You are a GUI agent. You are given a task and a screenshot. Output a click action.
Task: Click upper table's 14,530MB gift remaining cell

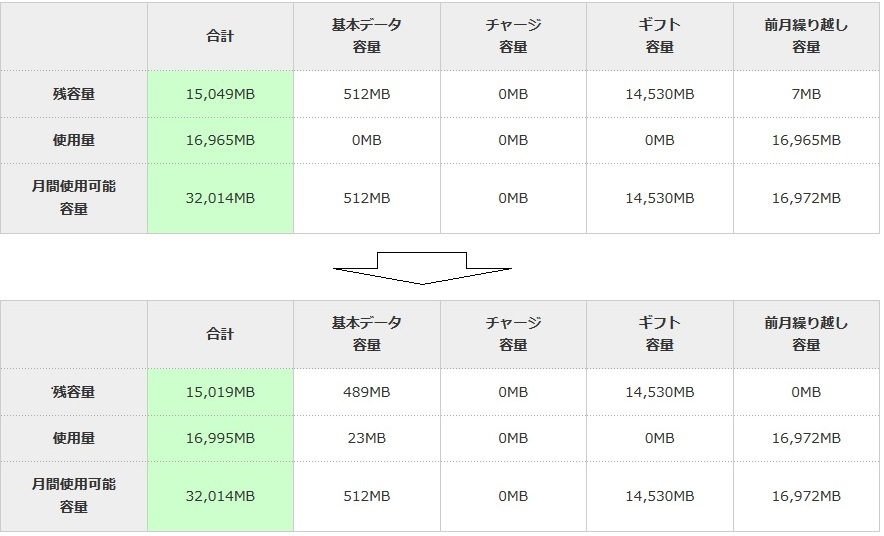point(659,94)
